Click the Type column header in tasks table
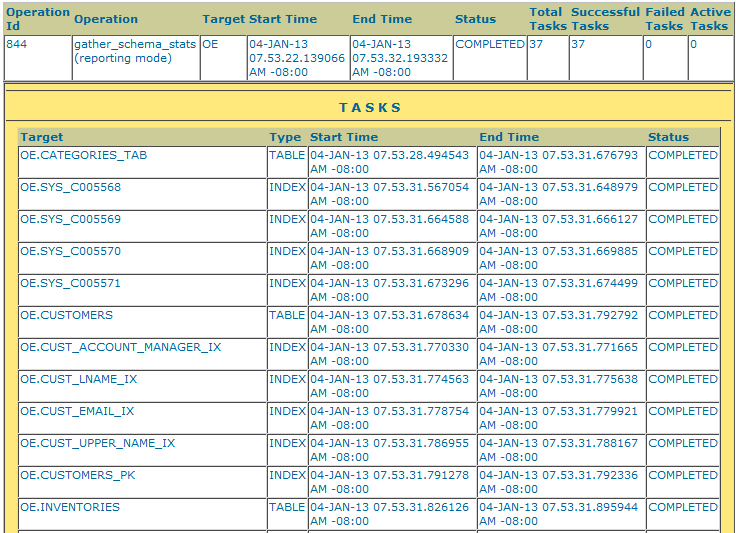 pyautogui.click(x=285, y=137)
